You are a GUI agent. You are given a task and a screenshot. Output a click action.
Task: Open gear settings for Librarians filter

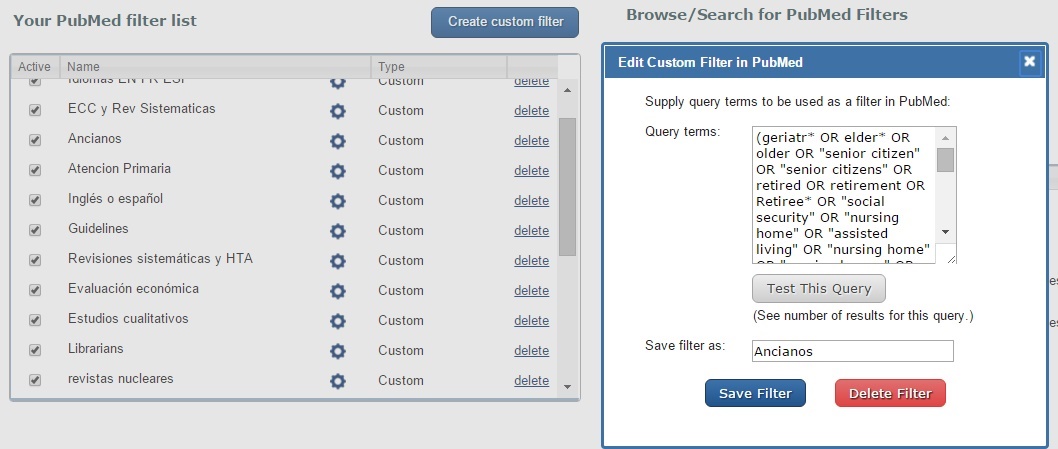[337, 351]
